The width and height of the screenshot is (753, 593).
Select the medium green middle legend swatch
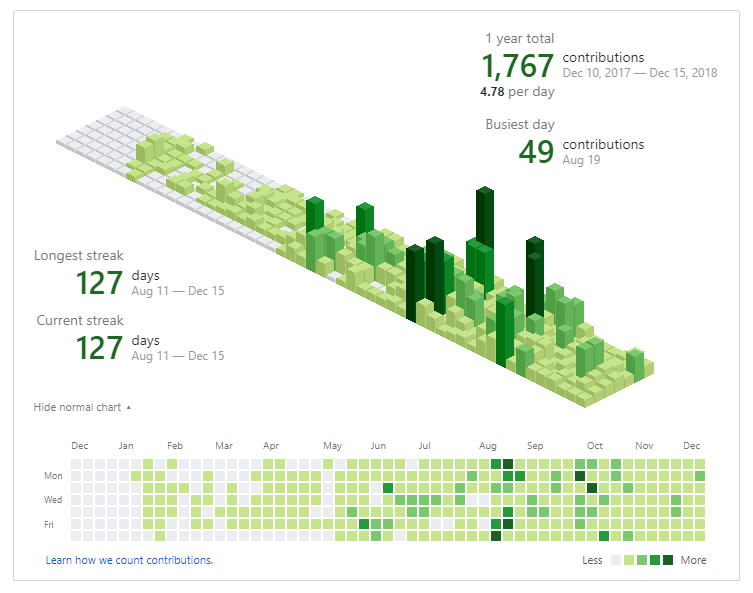tap(642, 560)
